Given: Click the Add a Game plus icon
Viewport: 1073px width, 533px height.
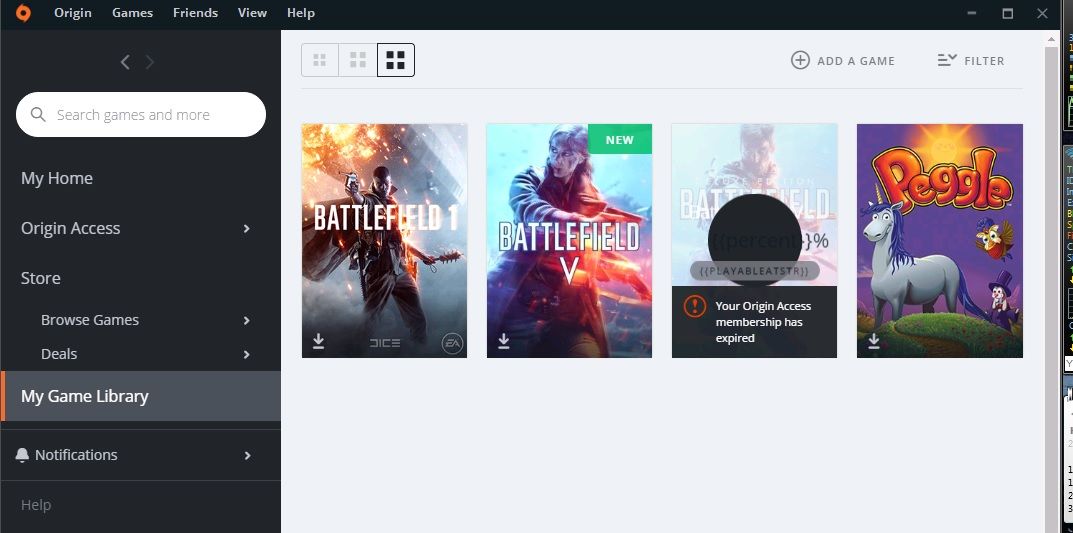Looking at the screenshot, I should point(800,60).
